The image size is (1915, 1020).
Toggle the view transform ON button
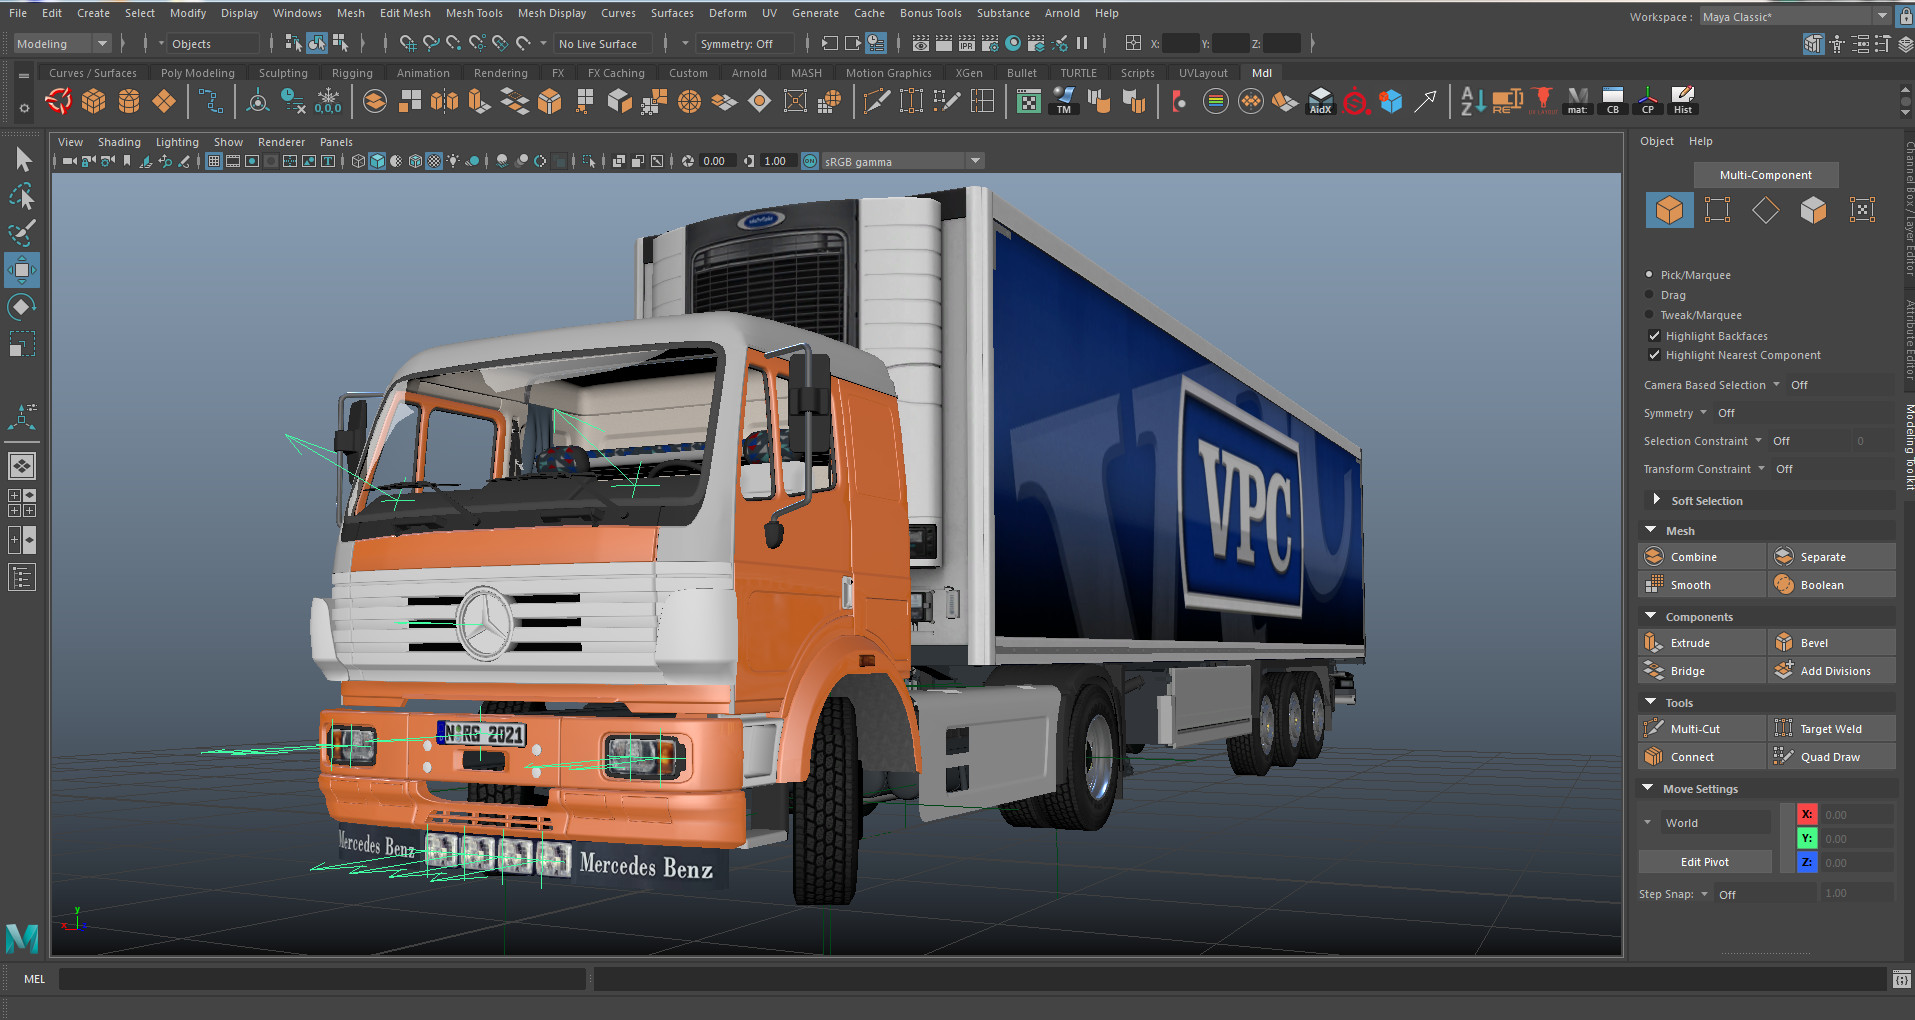point(810,161)
